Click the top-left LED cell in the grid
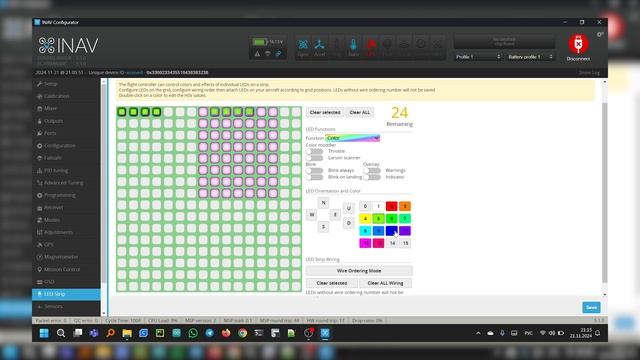640x360 pixels. point(122,112)
